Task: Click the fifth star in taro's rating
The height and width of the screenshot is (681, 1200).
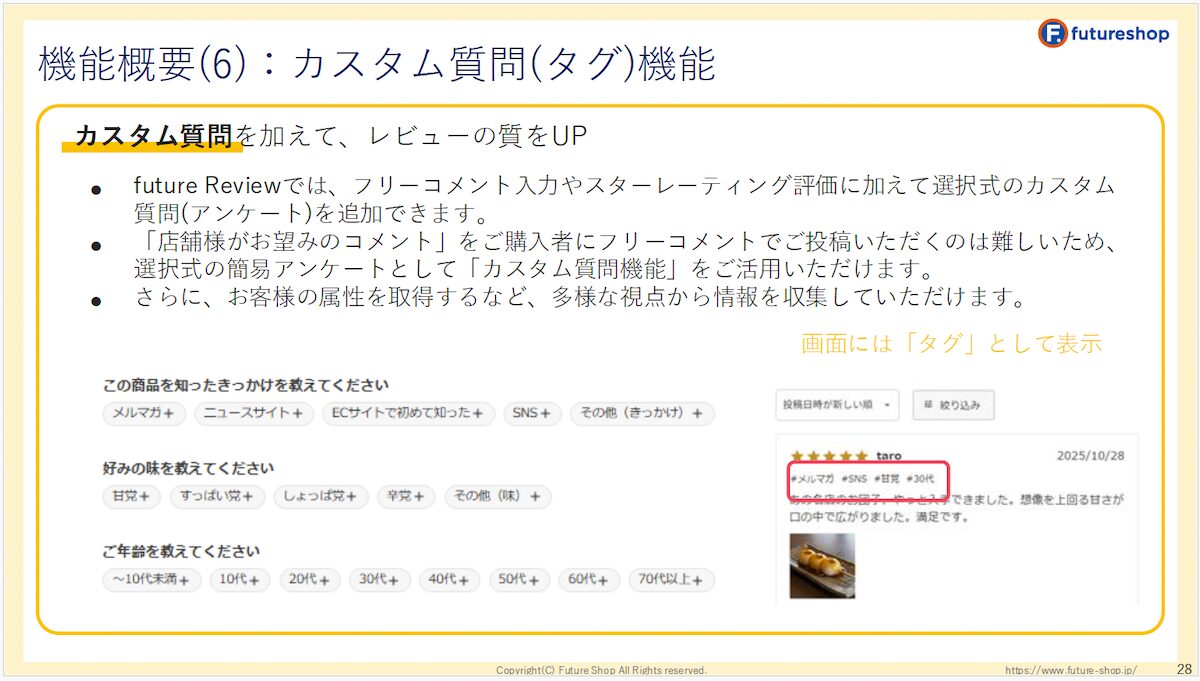Action: (861, 454)
